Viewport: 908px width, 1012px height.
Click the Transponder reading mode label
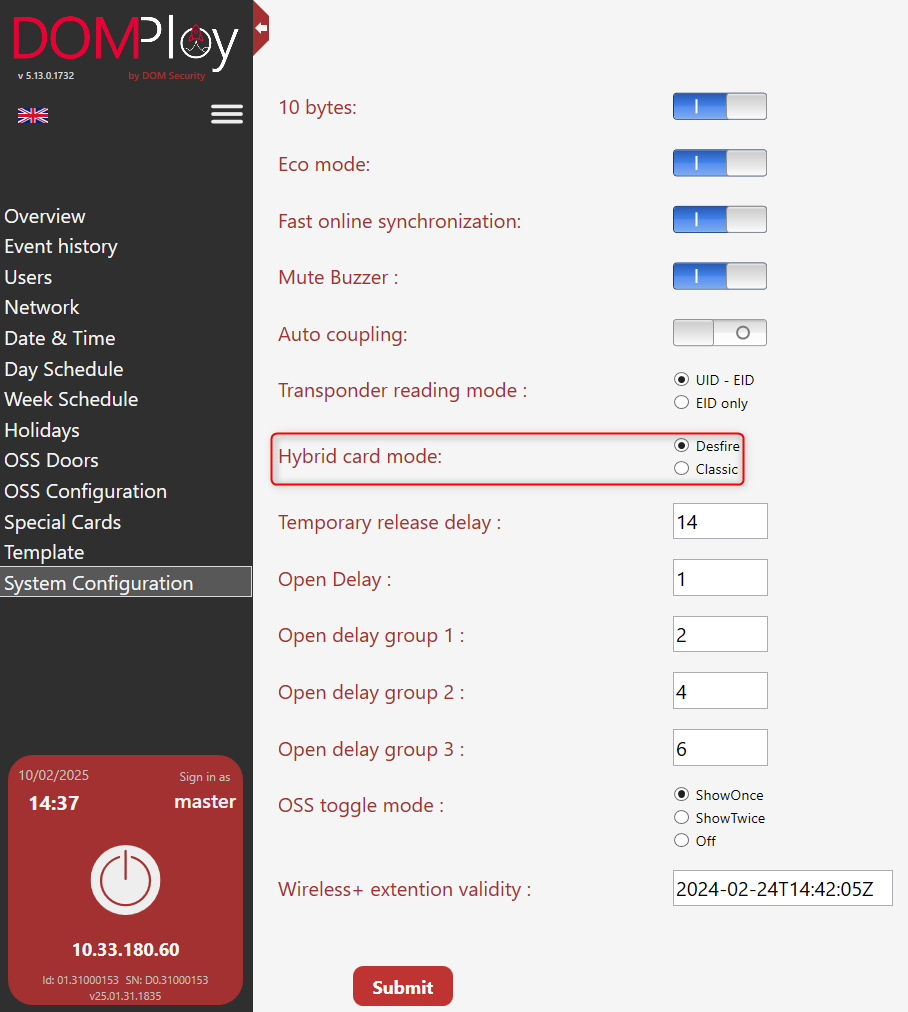click(x=403, y=391)
